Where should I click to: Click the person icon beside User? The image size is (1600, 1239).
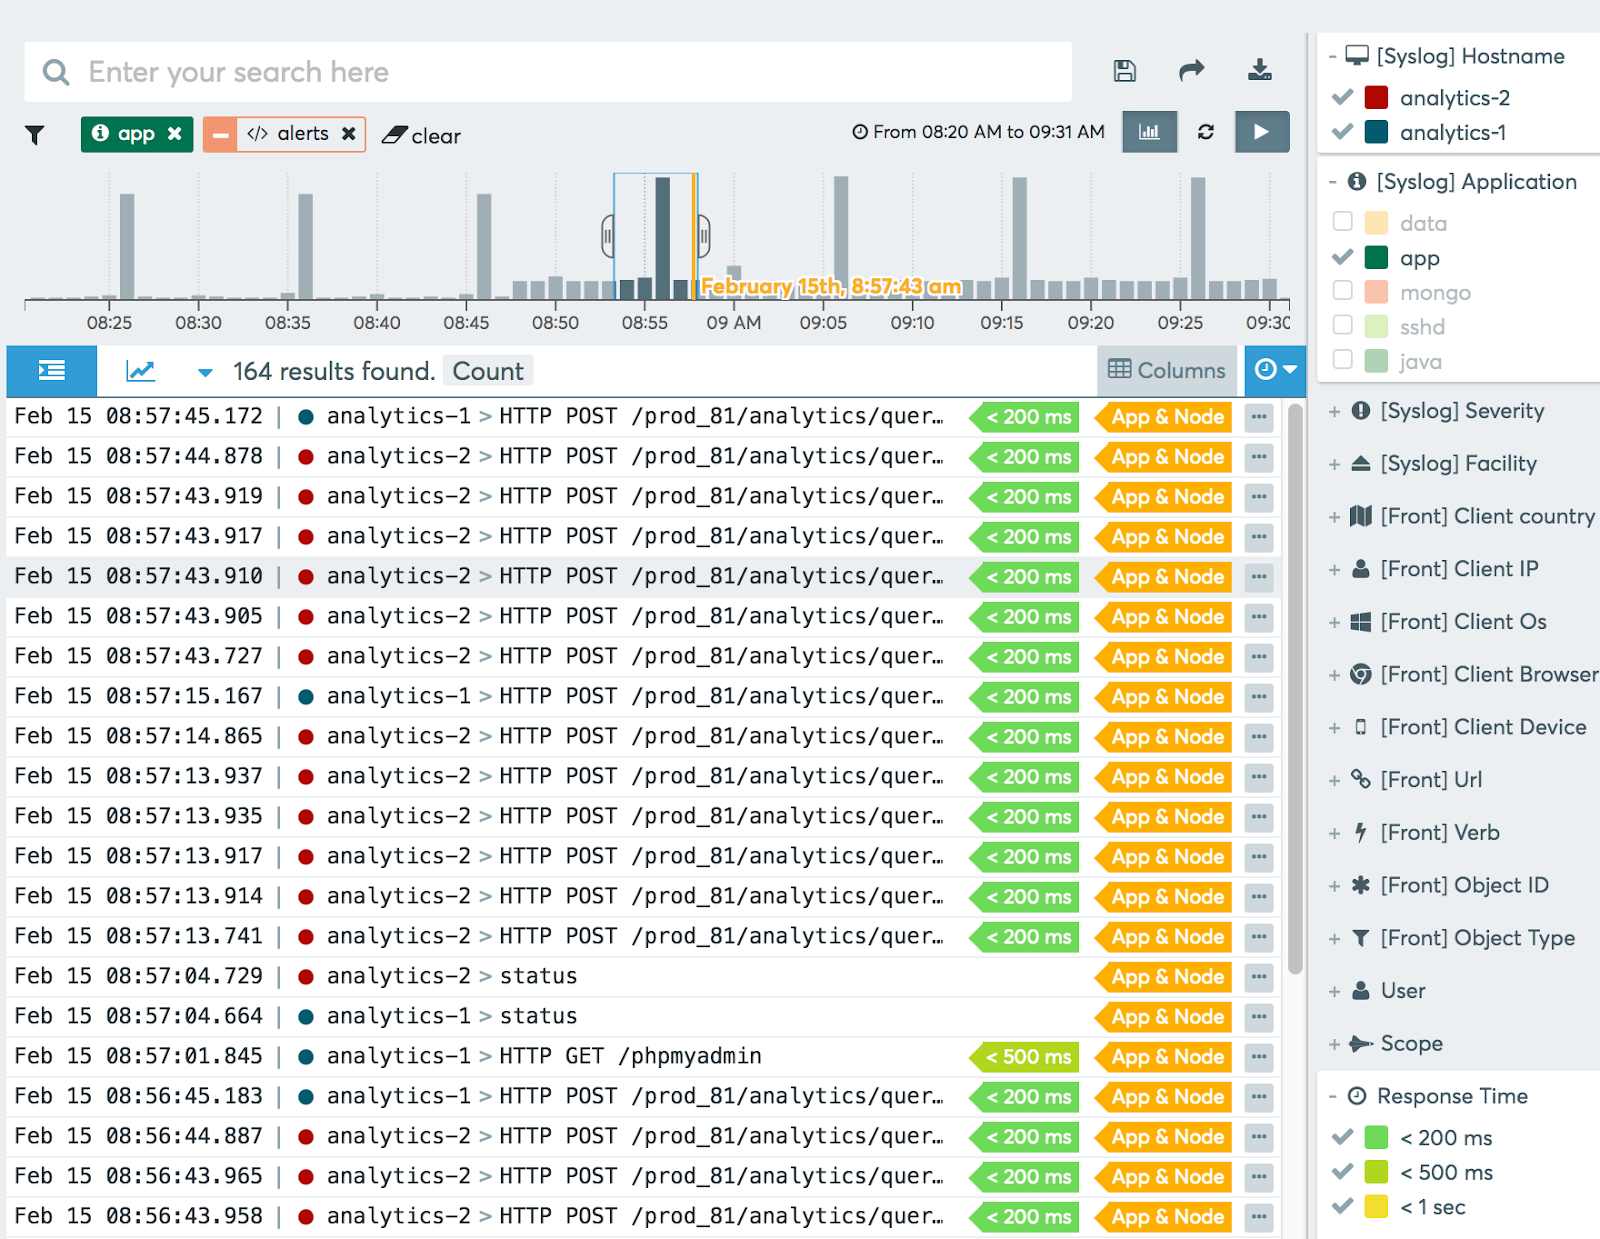point(1361,991)
